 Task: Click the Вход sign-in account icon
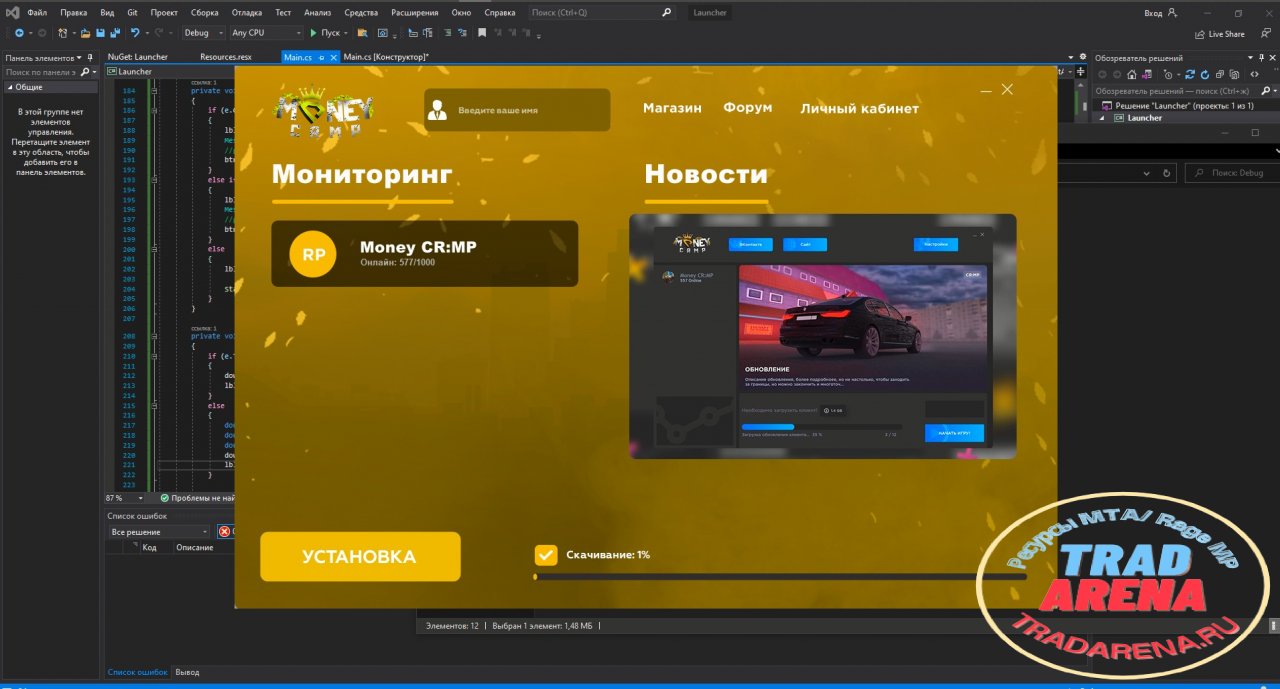click(x=1173, y=13)
